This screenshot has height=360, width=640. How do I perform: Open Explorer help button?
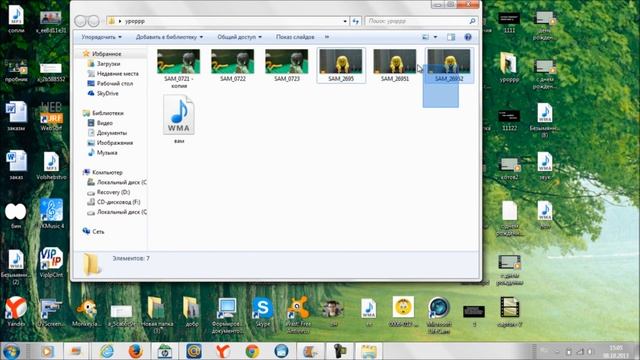[468, 37]
